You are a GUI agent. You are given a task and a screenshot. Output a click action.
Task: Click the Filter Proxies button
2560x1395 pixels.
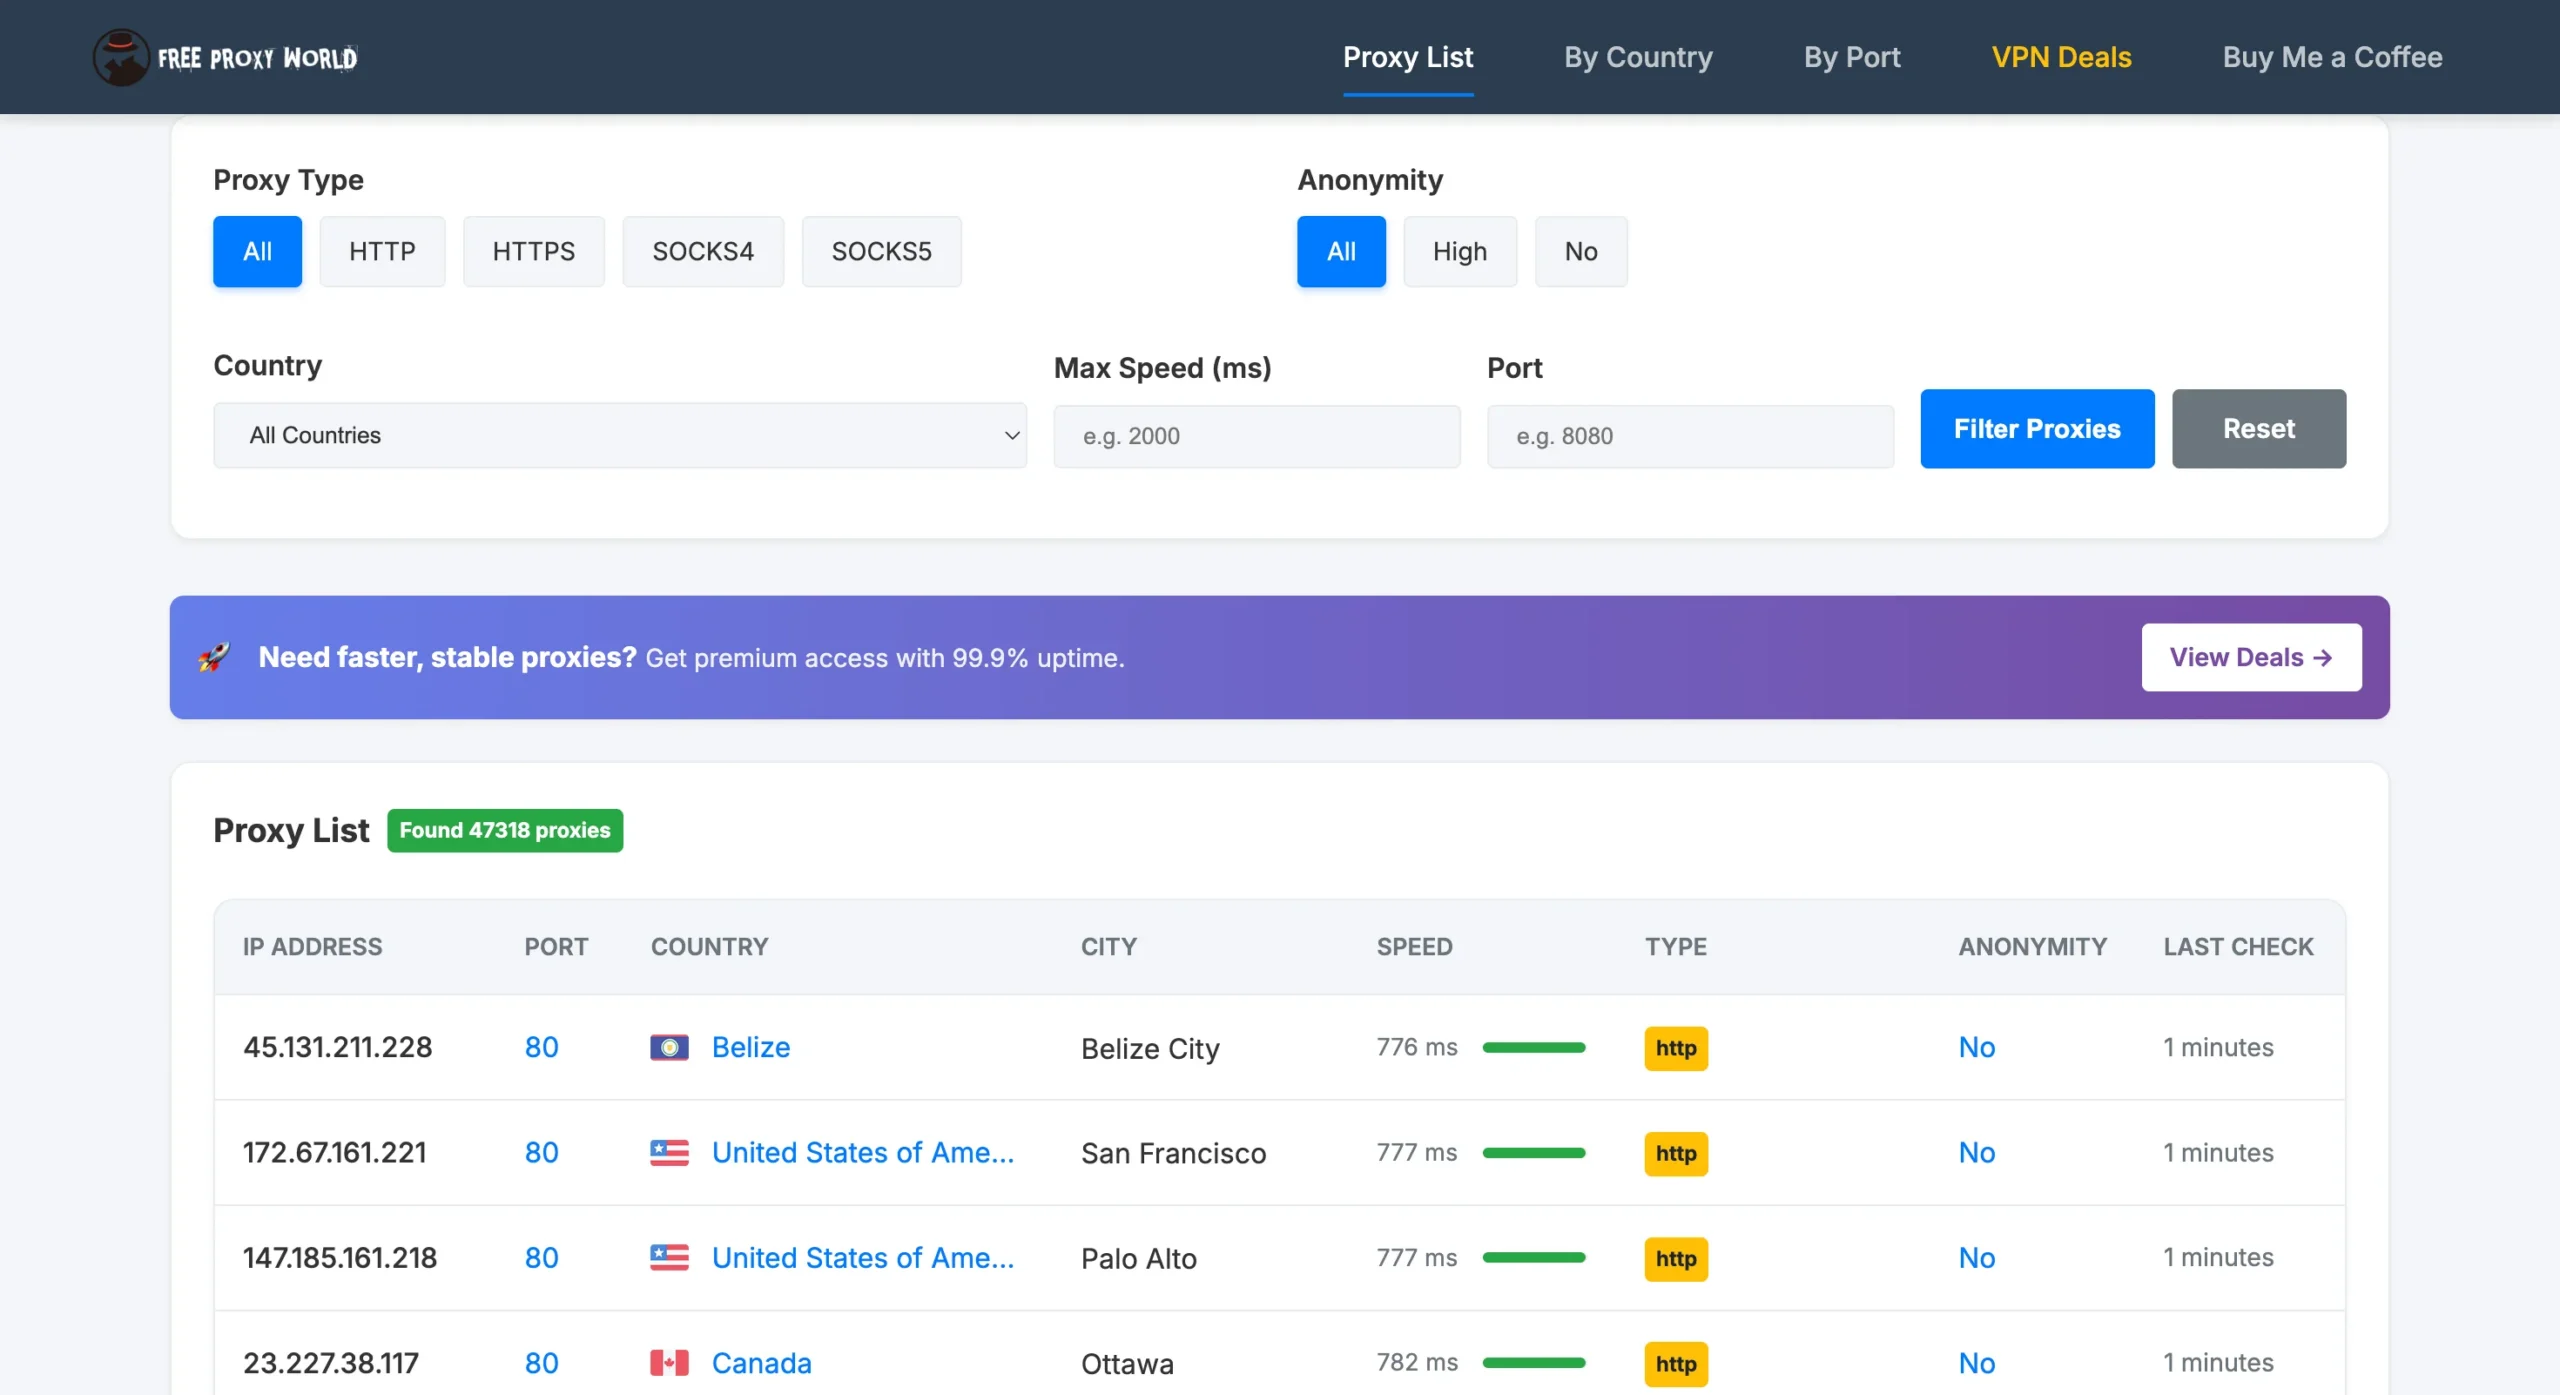(2037, 428)
